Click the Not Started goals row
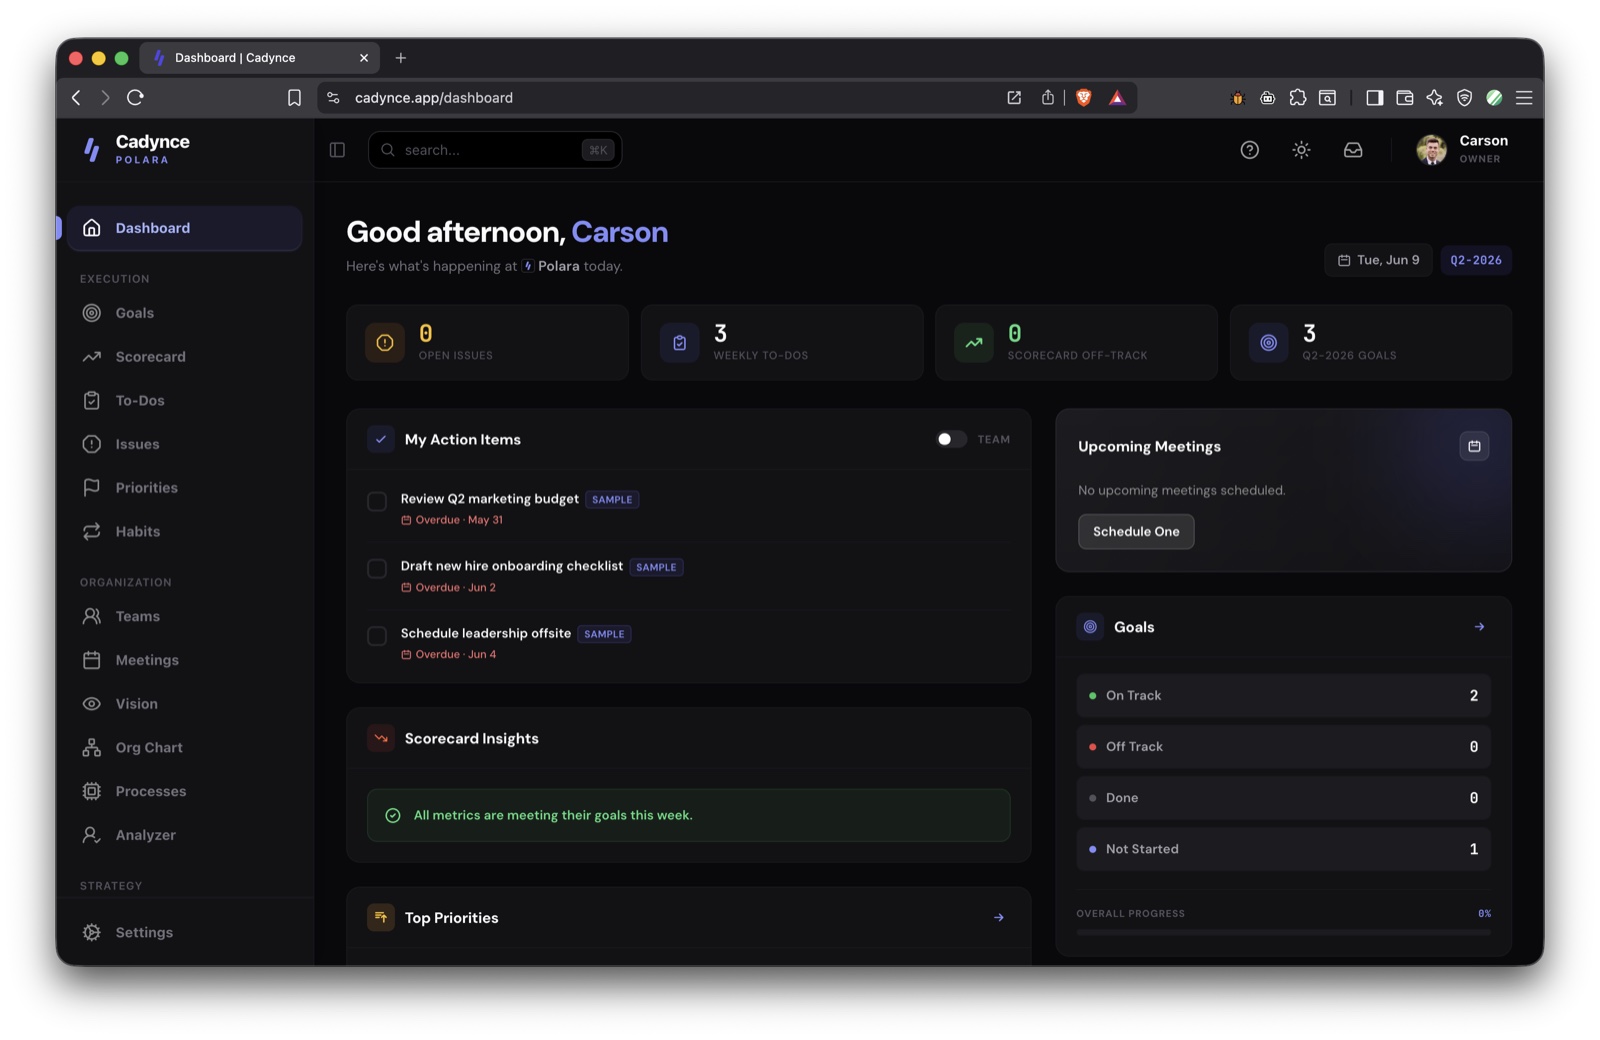Image resolution: width=1600 pixels, height=1040 pixels. point(1283,849)
